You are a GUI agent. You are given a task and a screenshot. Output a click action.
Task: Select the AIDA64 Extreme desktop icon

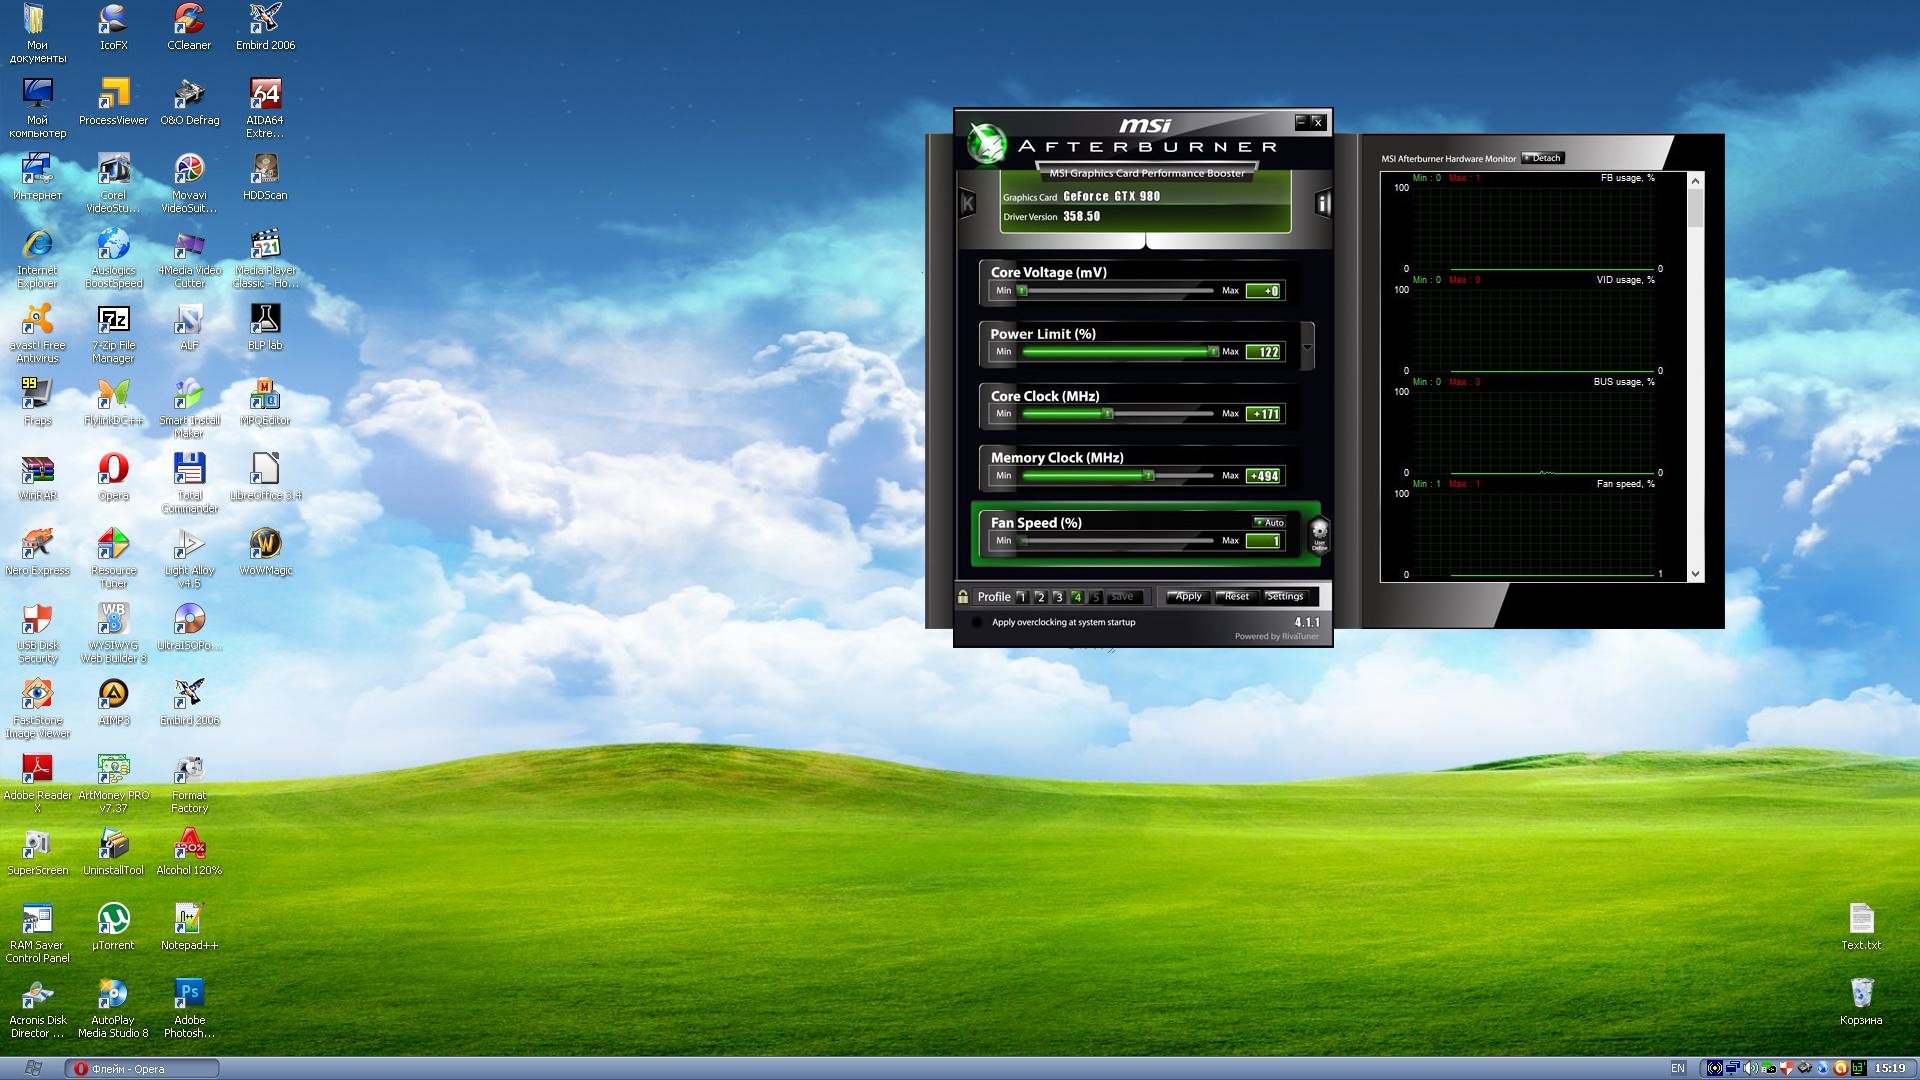pos(265,108)
